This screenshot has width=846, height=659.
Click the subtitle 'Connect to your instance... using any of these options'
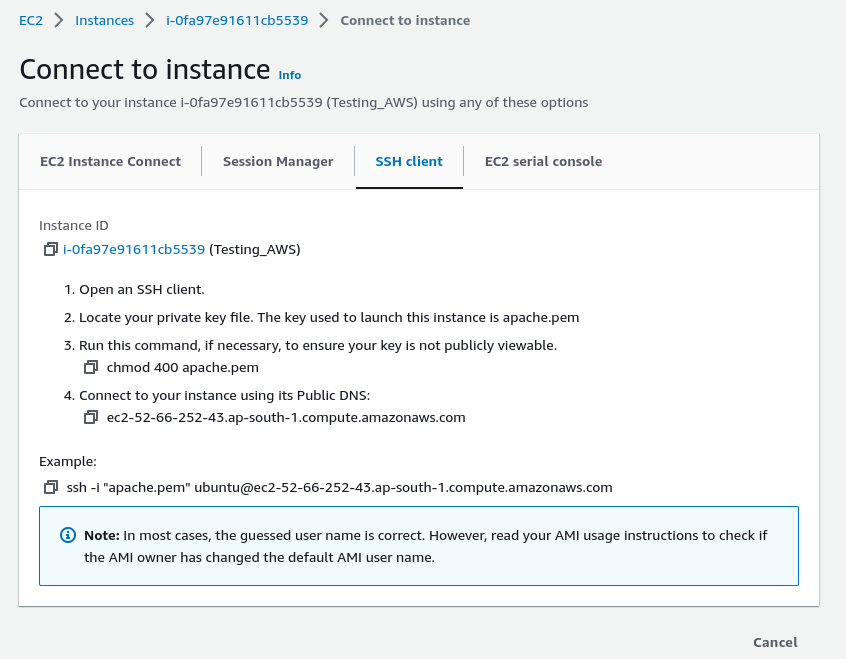304,103
